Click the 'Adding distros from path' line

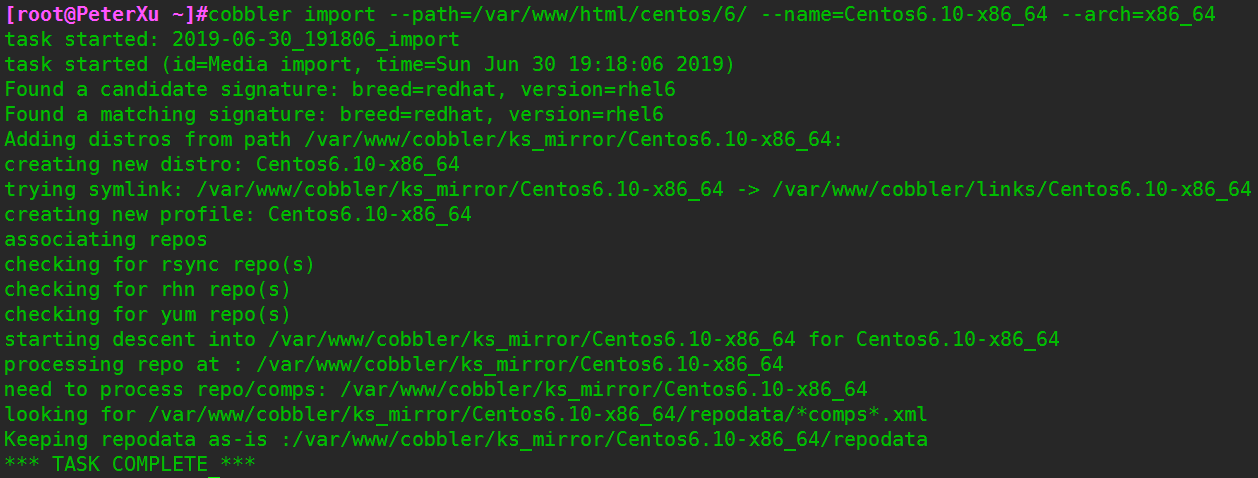click(x=424, y=139)
